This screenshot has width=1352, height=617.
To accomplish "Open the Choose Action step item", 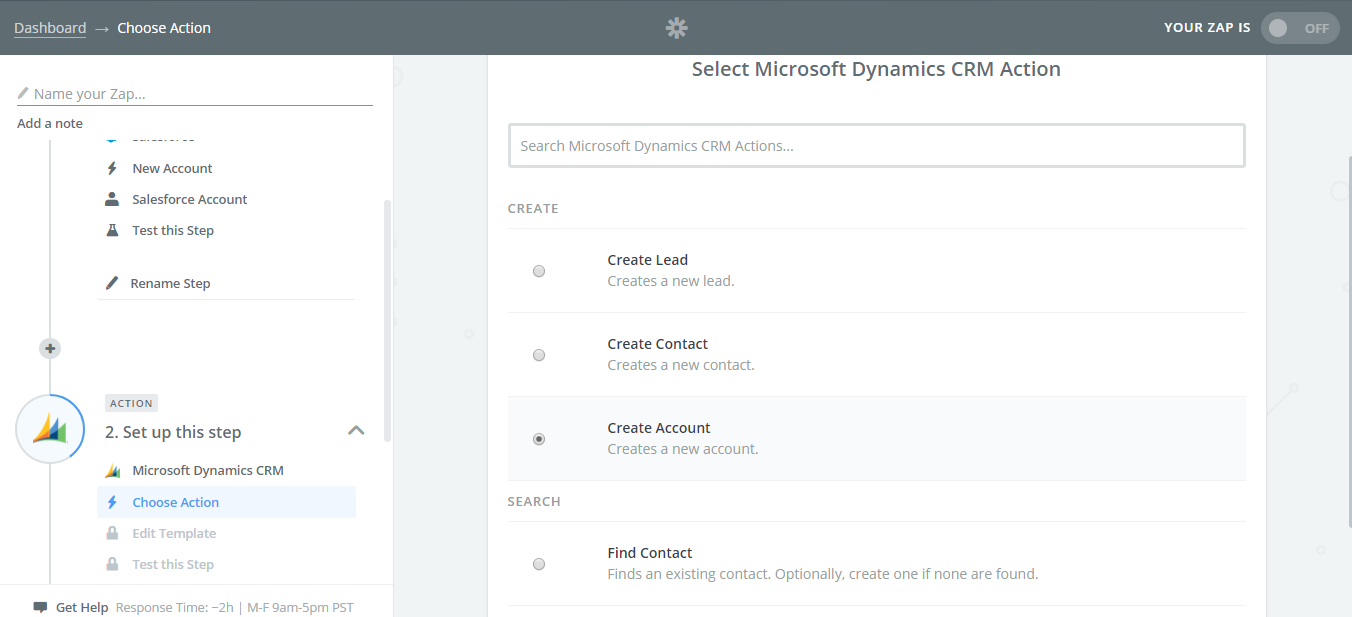I will (x=226, y=502).
